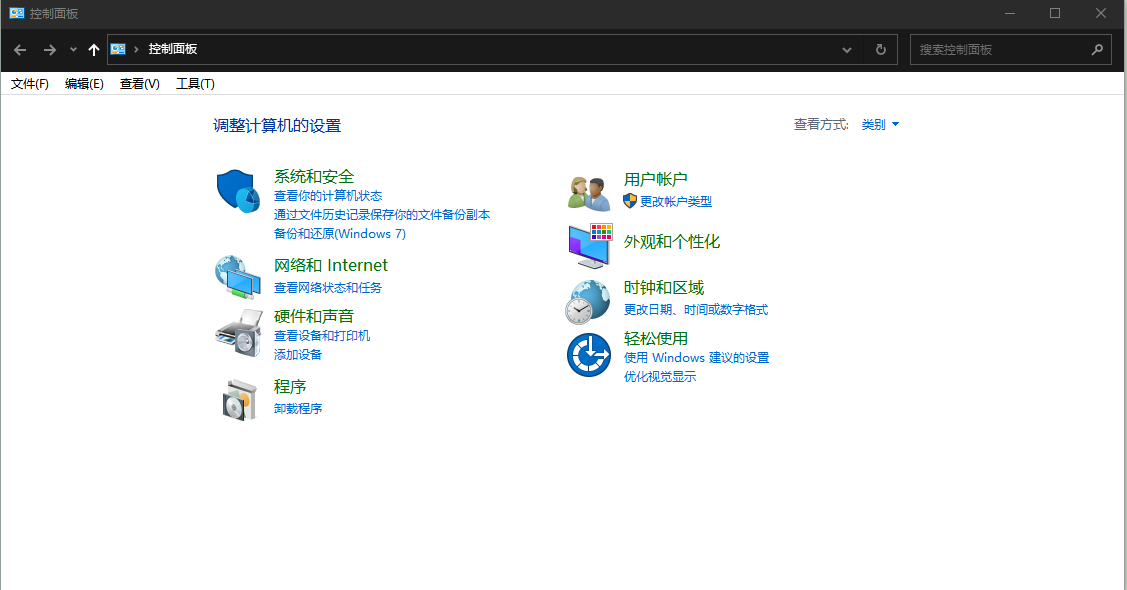
Task: Open the 系统和安全 shield icon
Action: [238, 191]
